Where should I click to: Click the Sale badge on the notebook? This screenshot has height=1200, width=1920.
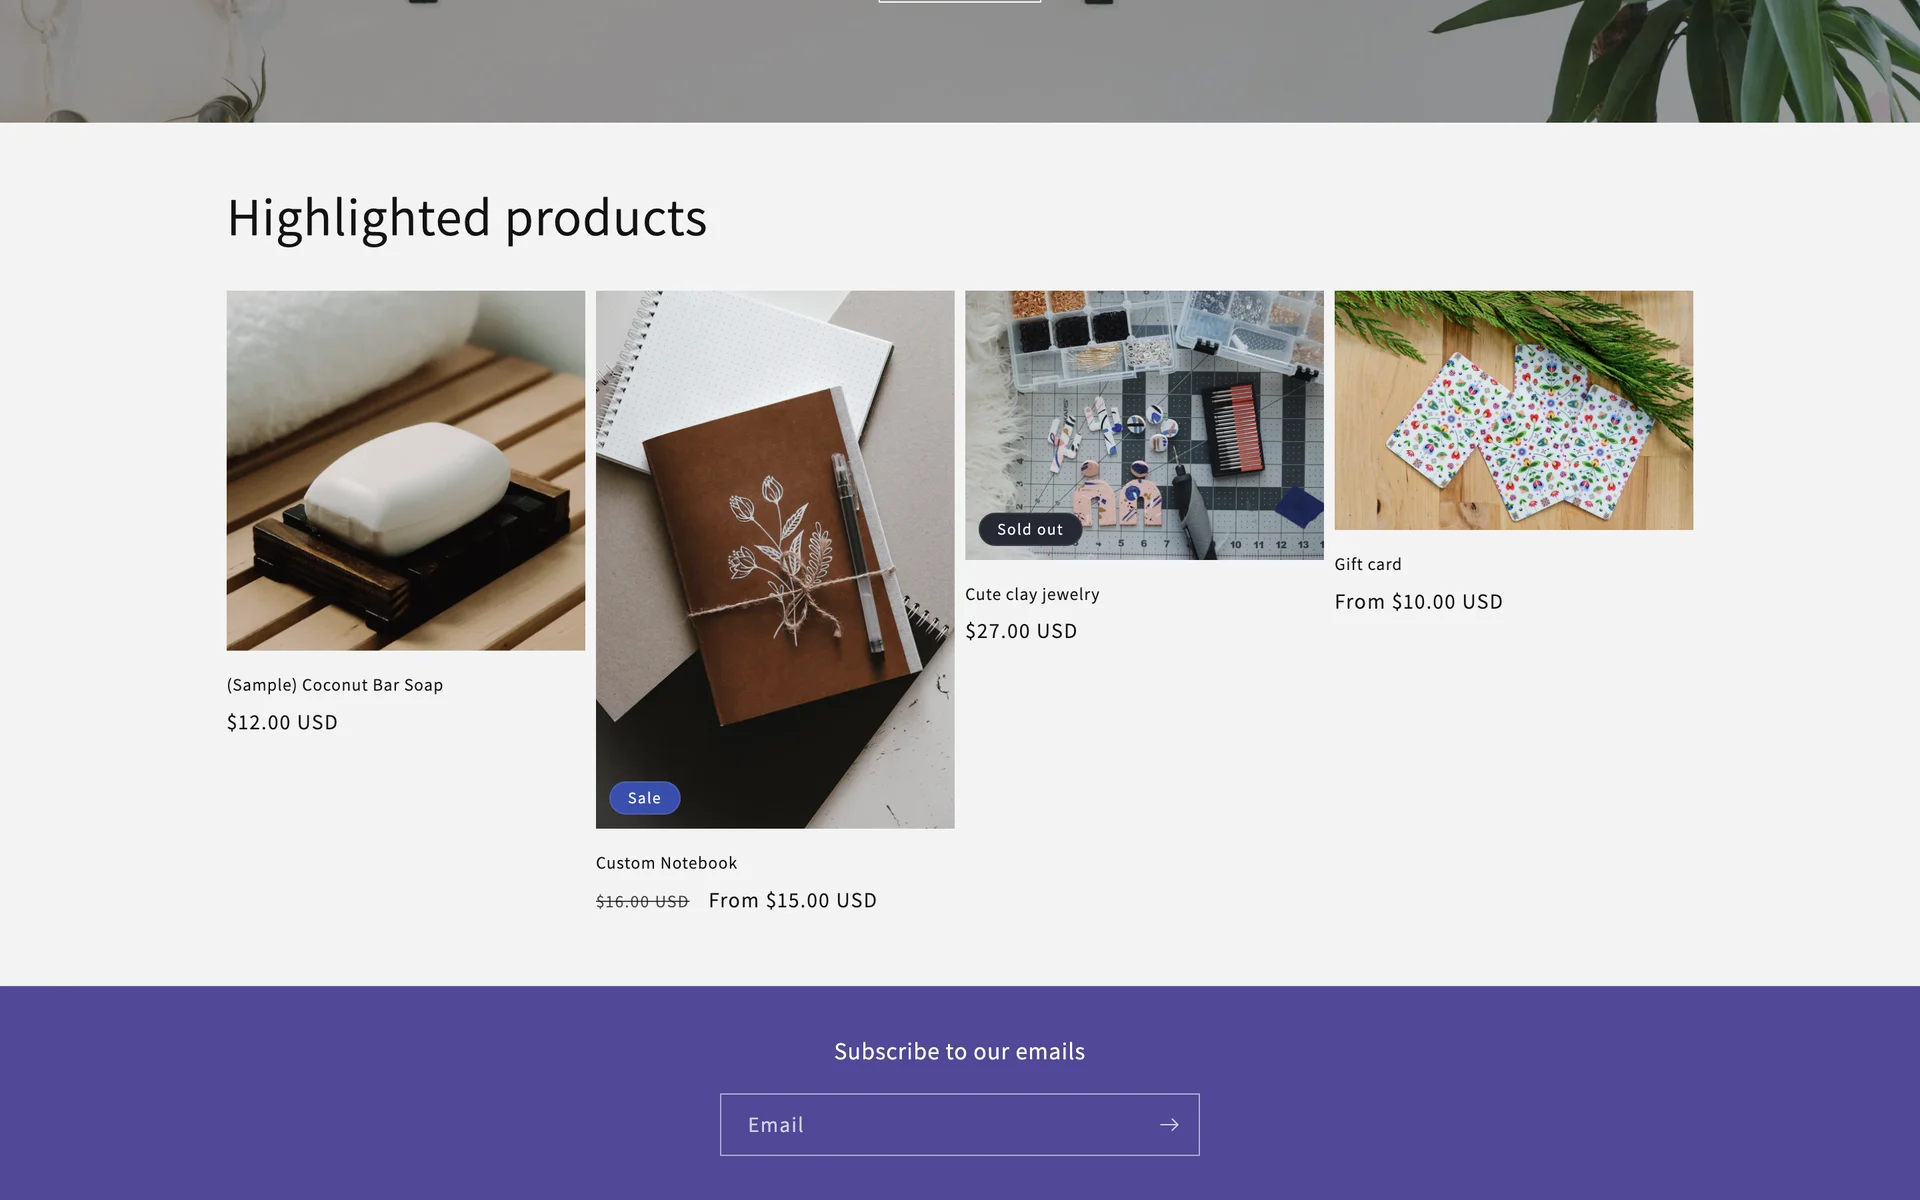644,798
